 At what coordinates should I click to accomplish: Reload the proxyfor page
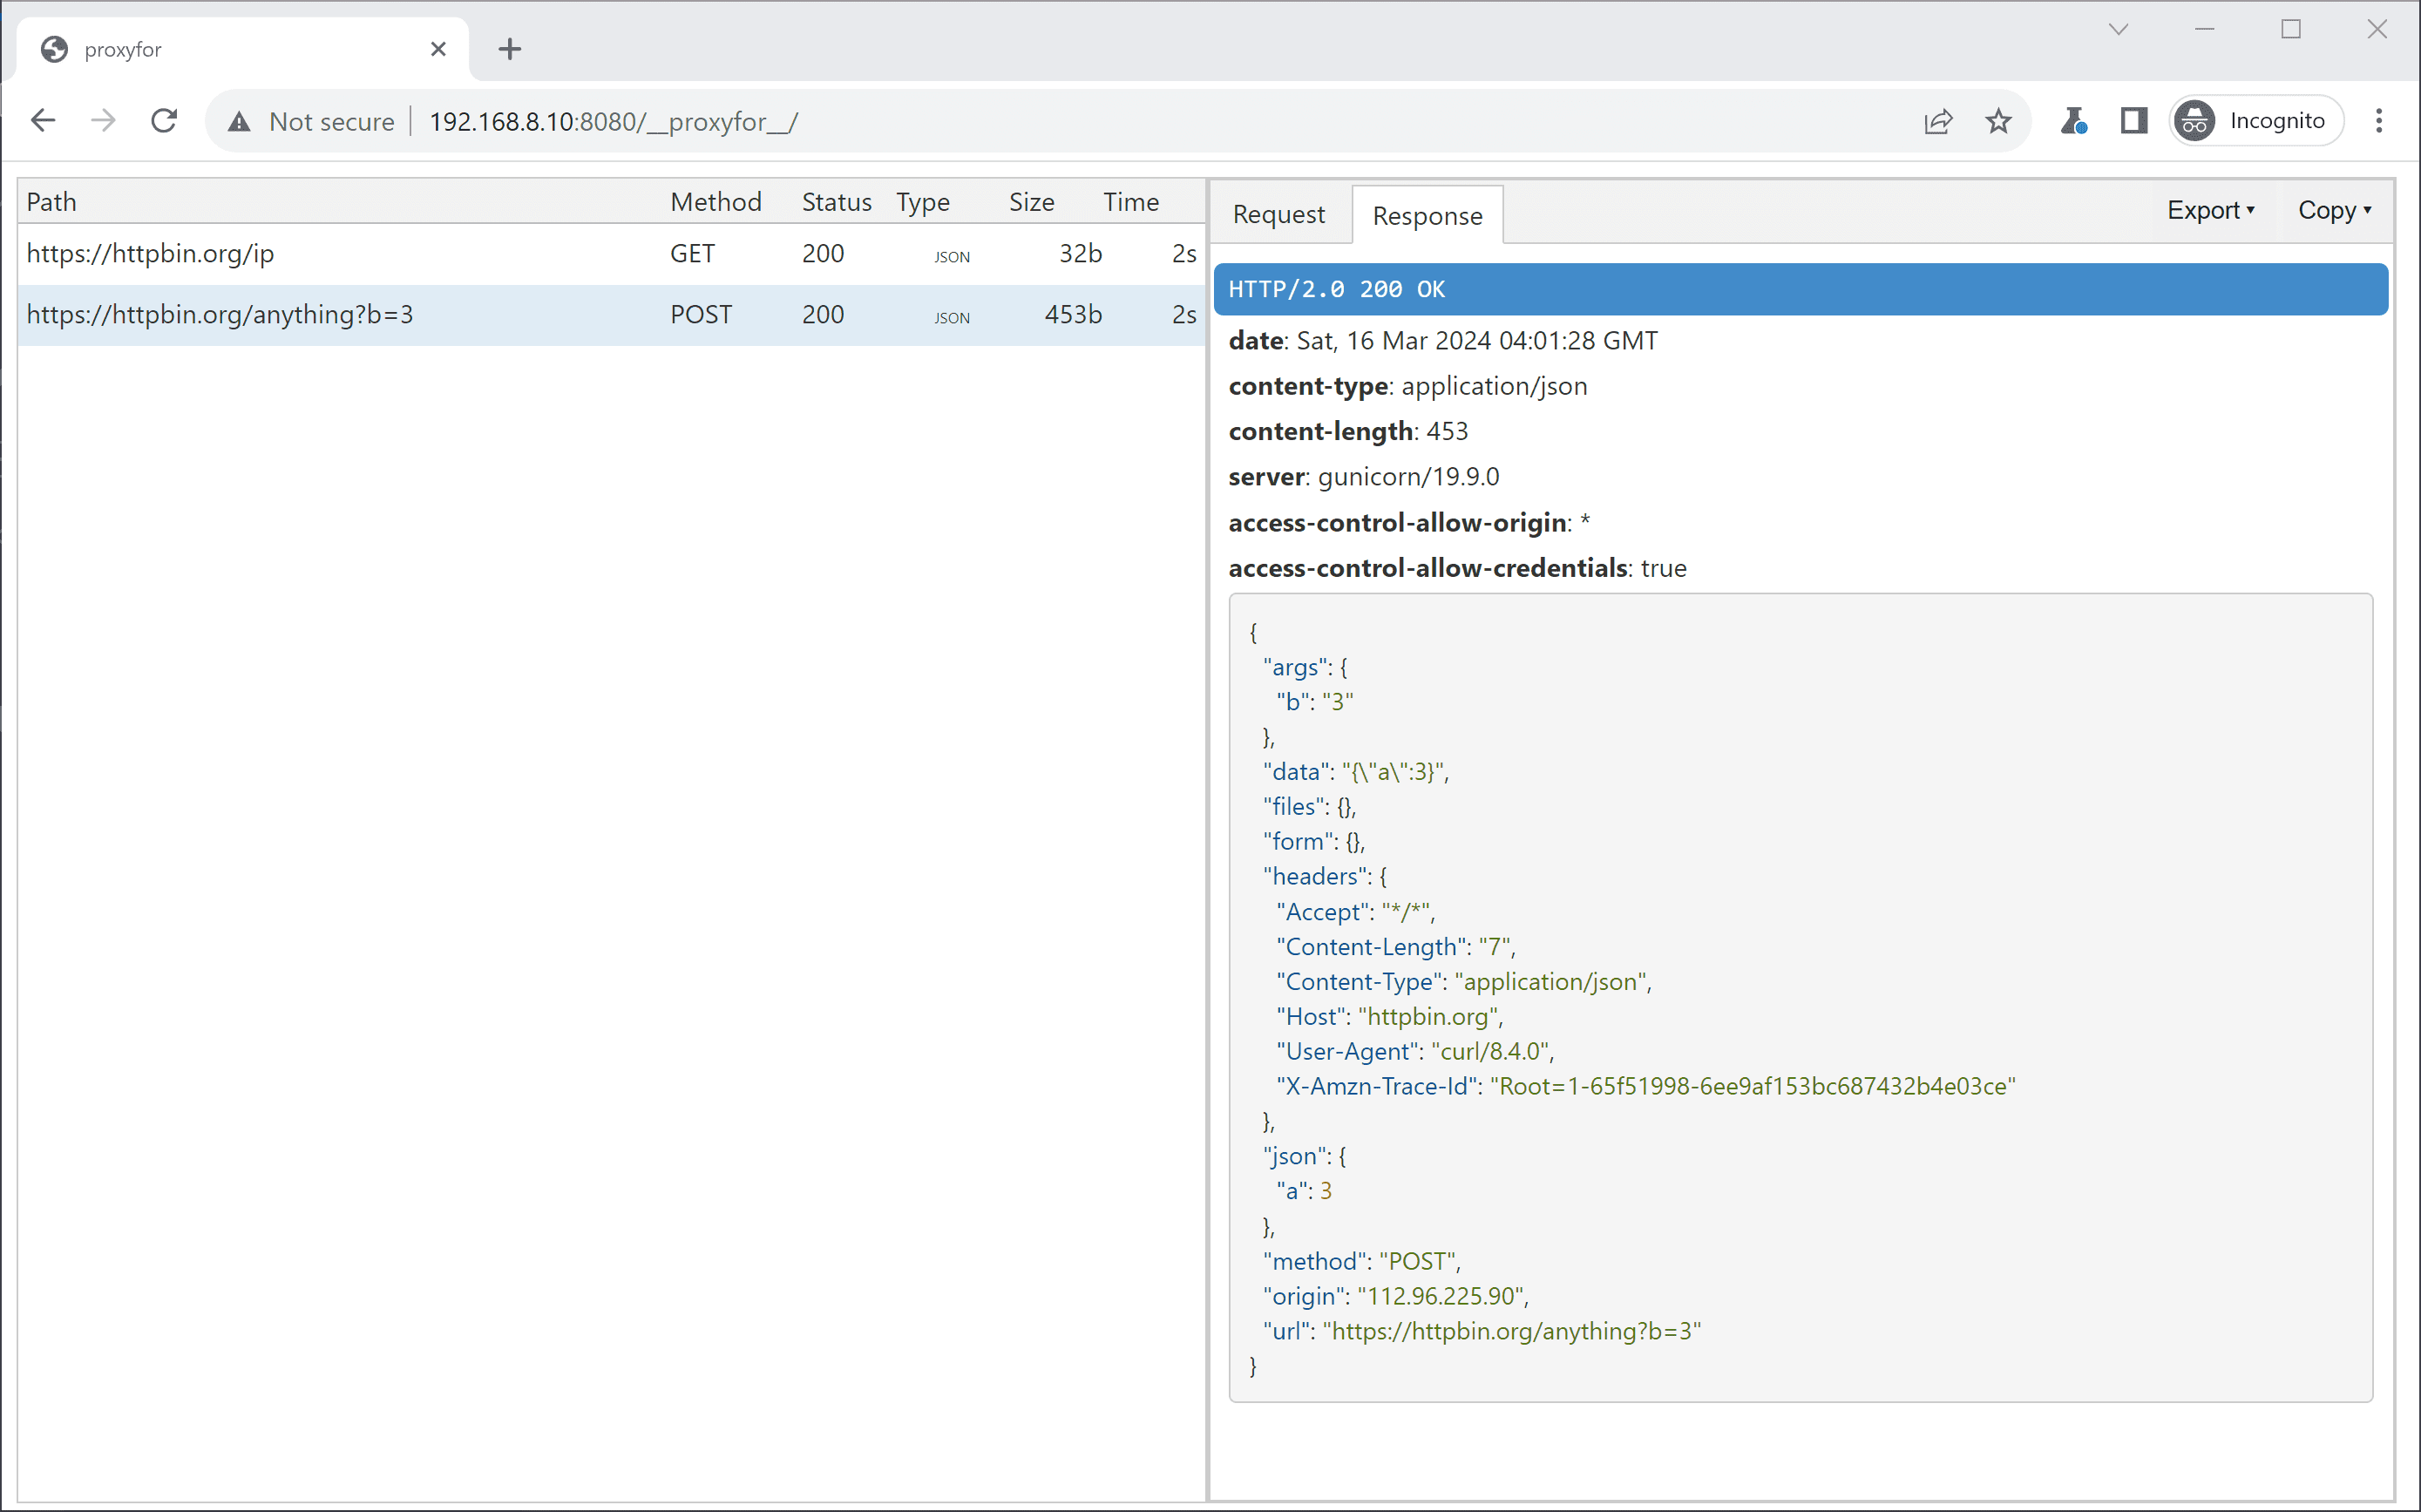[164, 121]
